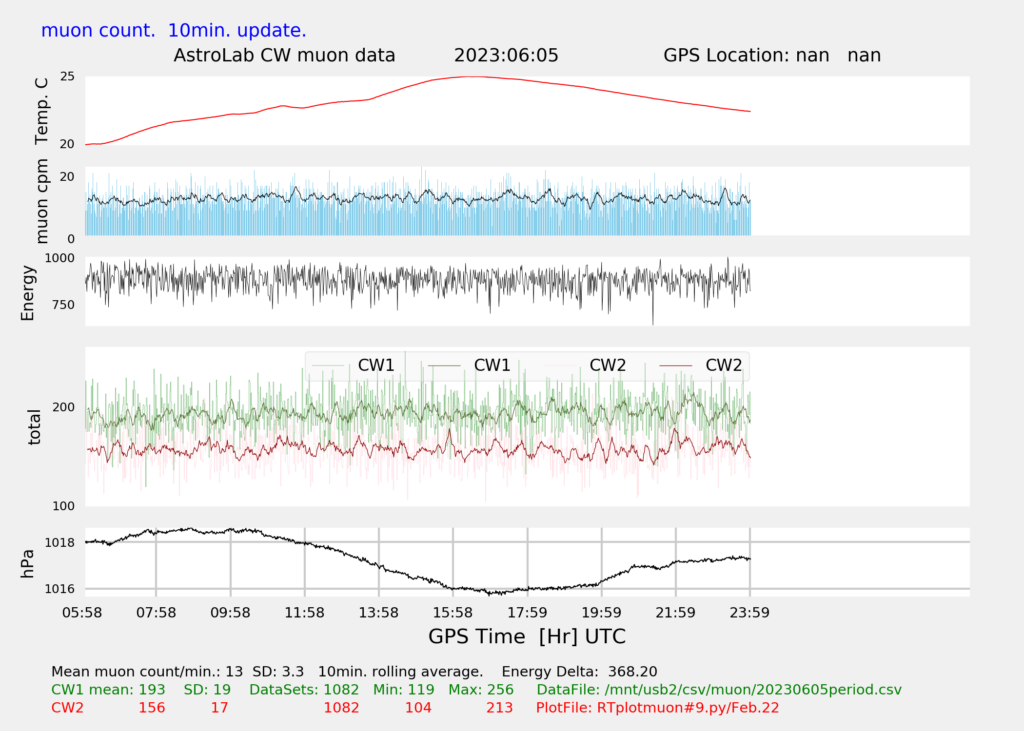This screenshot has width=1024, height=731.
Task: Click the CW2 legend entry with red line
Action: (701, 366)
